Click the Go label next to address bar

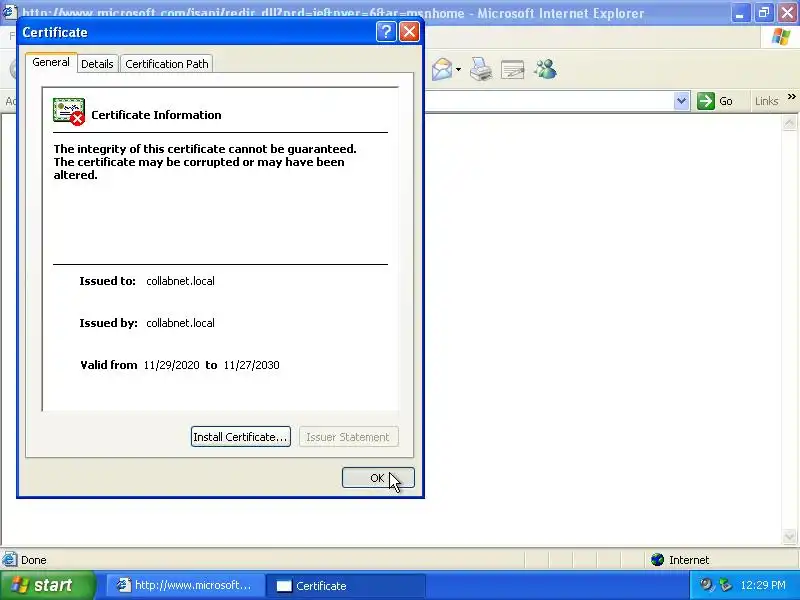tap(726, 101)
